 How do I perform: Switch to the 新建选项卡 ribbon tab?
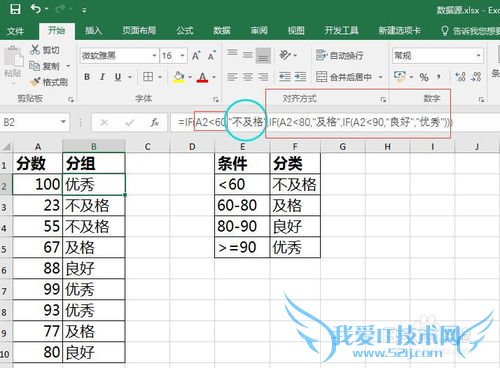(399, 31)
